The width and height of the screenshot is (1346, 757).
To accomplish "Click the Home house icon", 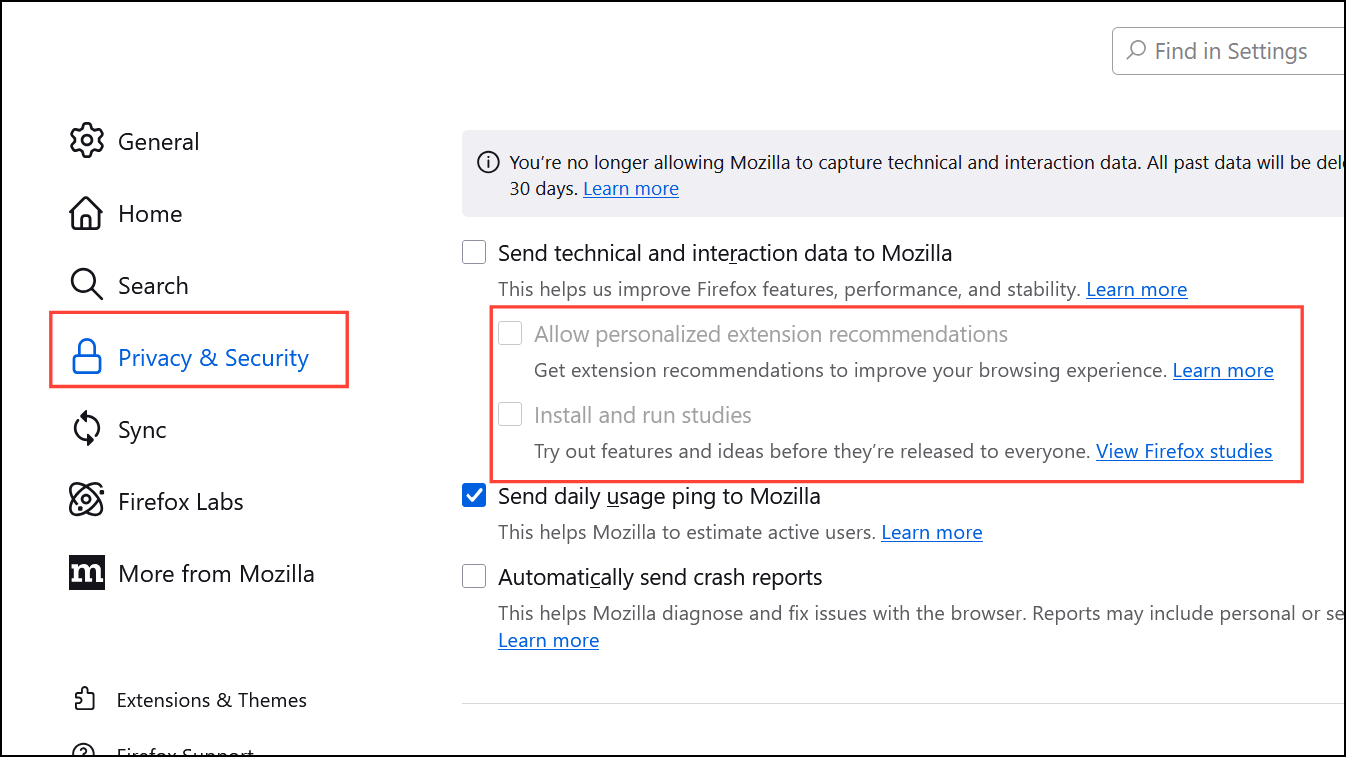I will pos(87,213).
